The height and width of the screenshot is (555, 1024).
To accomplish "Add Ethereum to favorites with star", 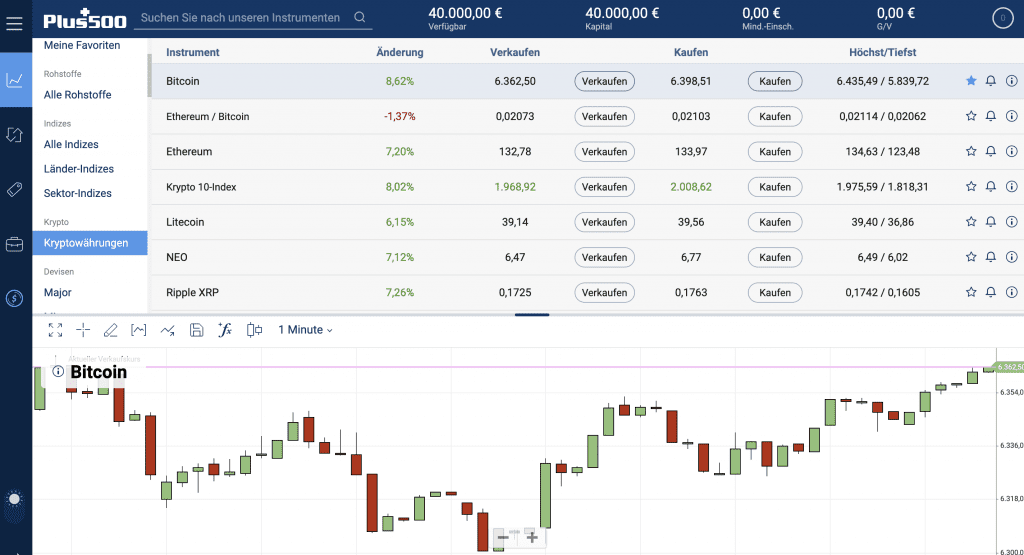I will 970,152.
